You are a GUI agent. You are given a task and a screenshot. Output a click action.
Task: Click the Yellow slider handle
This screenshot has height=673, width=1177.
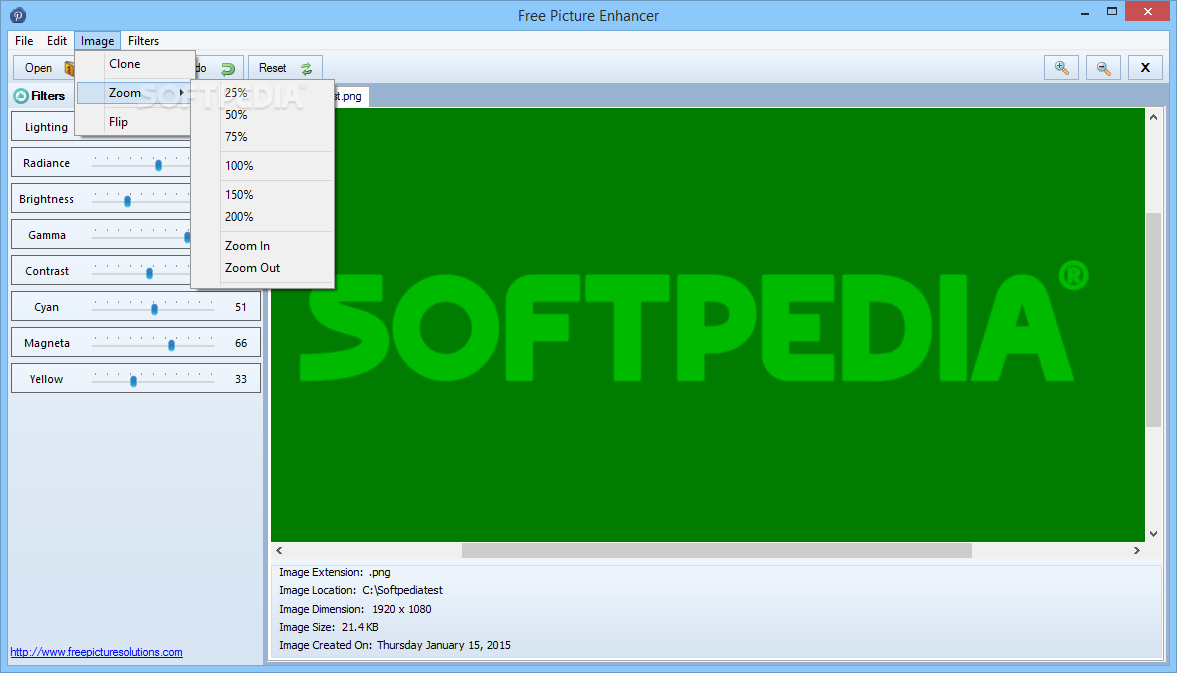(134, 381)
